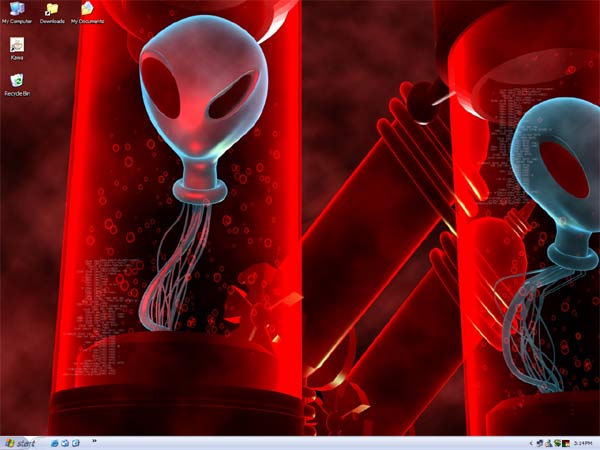The height and width of the screenshot is (450, 600).
Task: Click the taskbar clock showing time
Action: (x=583, y=443)
